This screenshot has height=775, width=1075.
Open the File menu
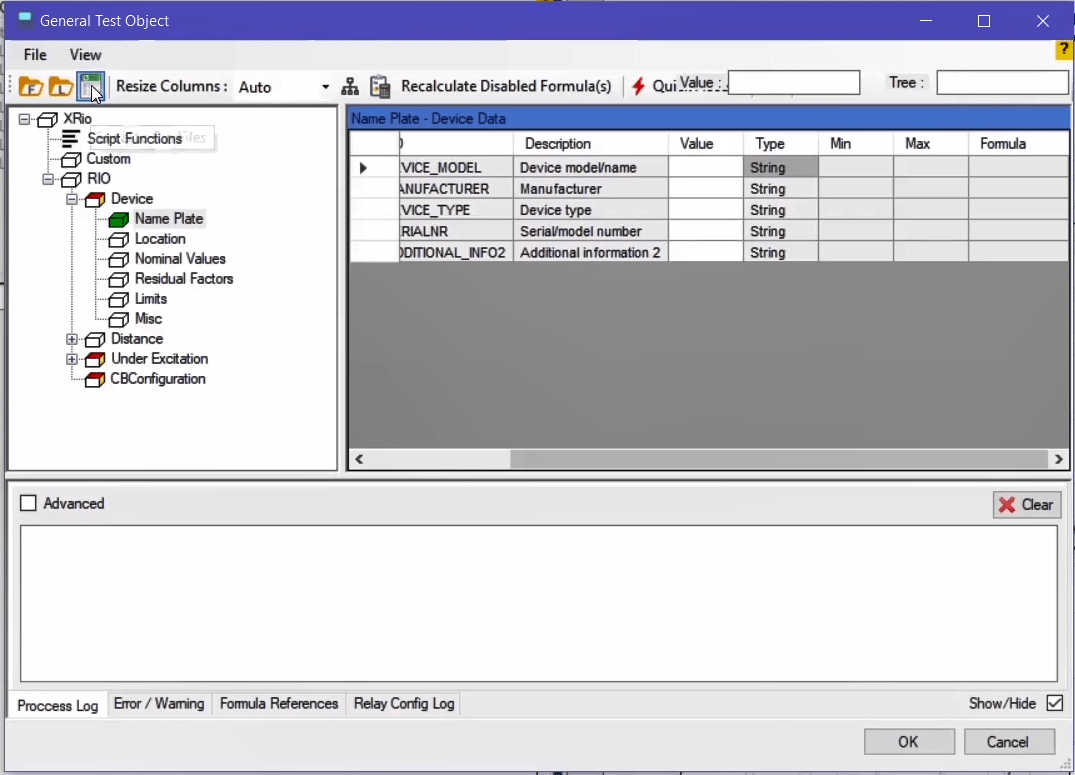[35, 55]
